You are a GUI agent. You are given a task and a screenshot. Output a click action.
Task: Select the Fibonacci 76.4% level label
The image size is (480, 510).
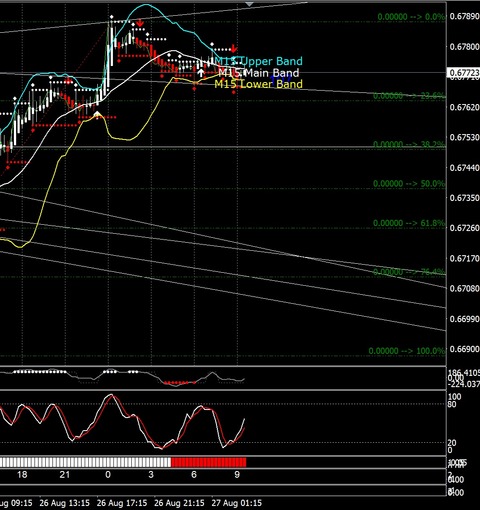coord(409,272)
